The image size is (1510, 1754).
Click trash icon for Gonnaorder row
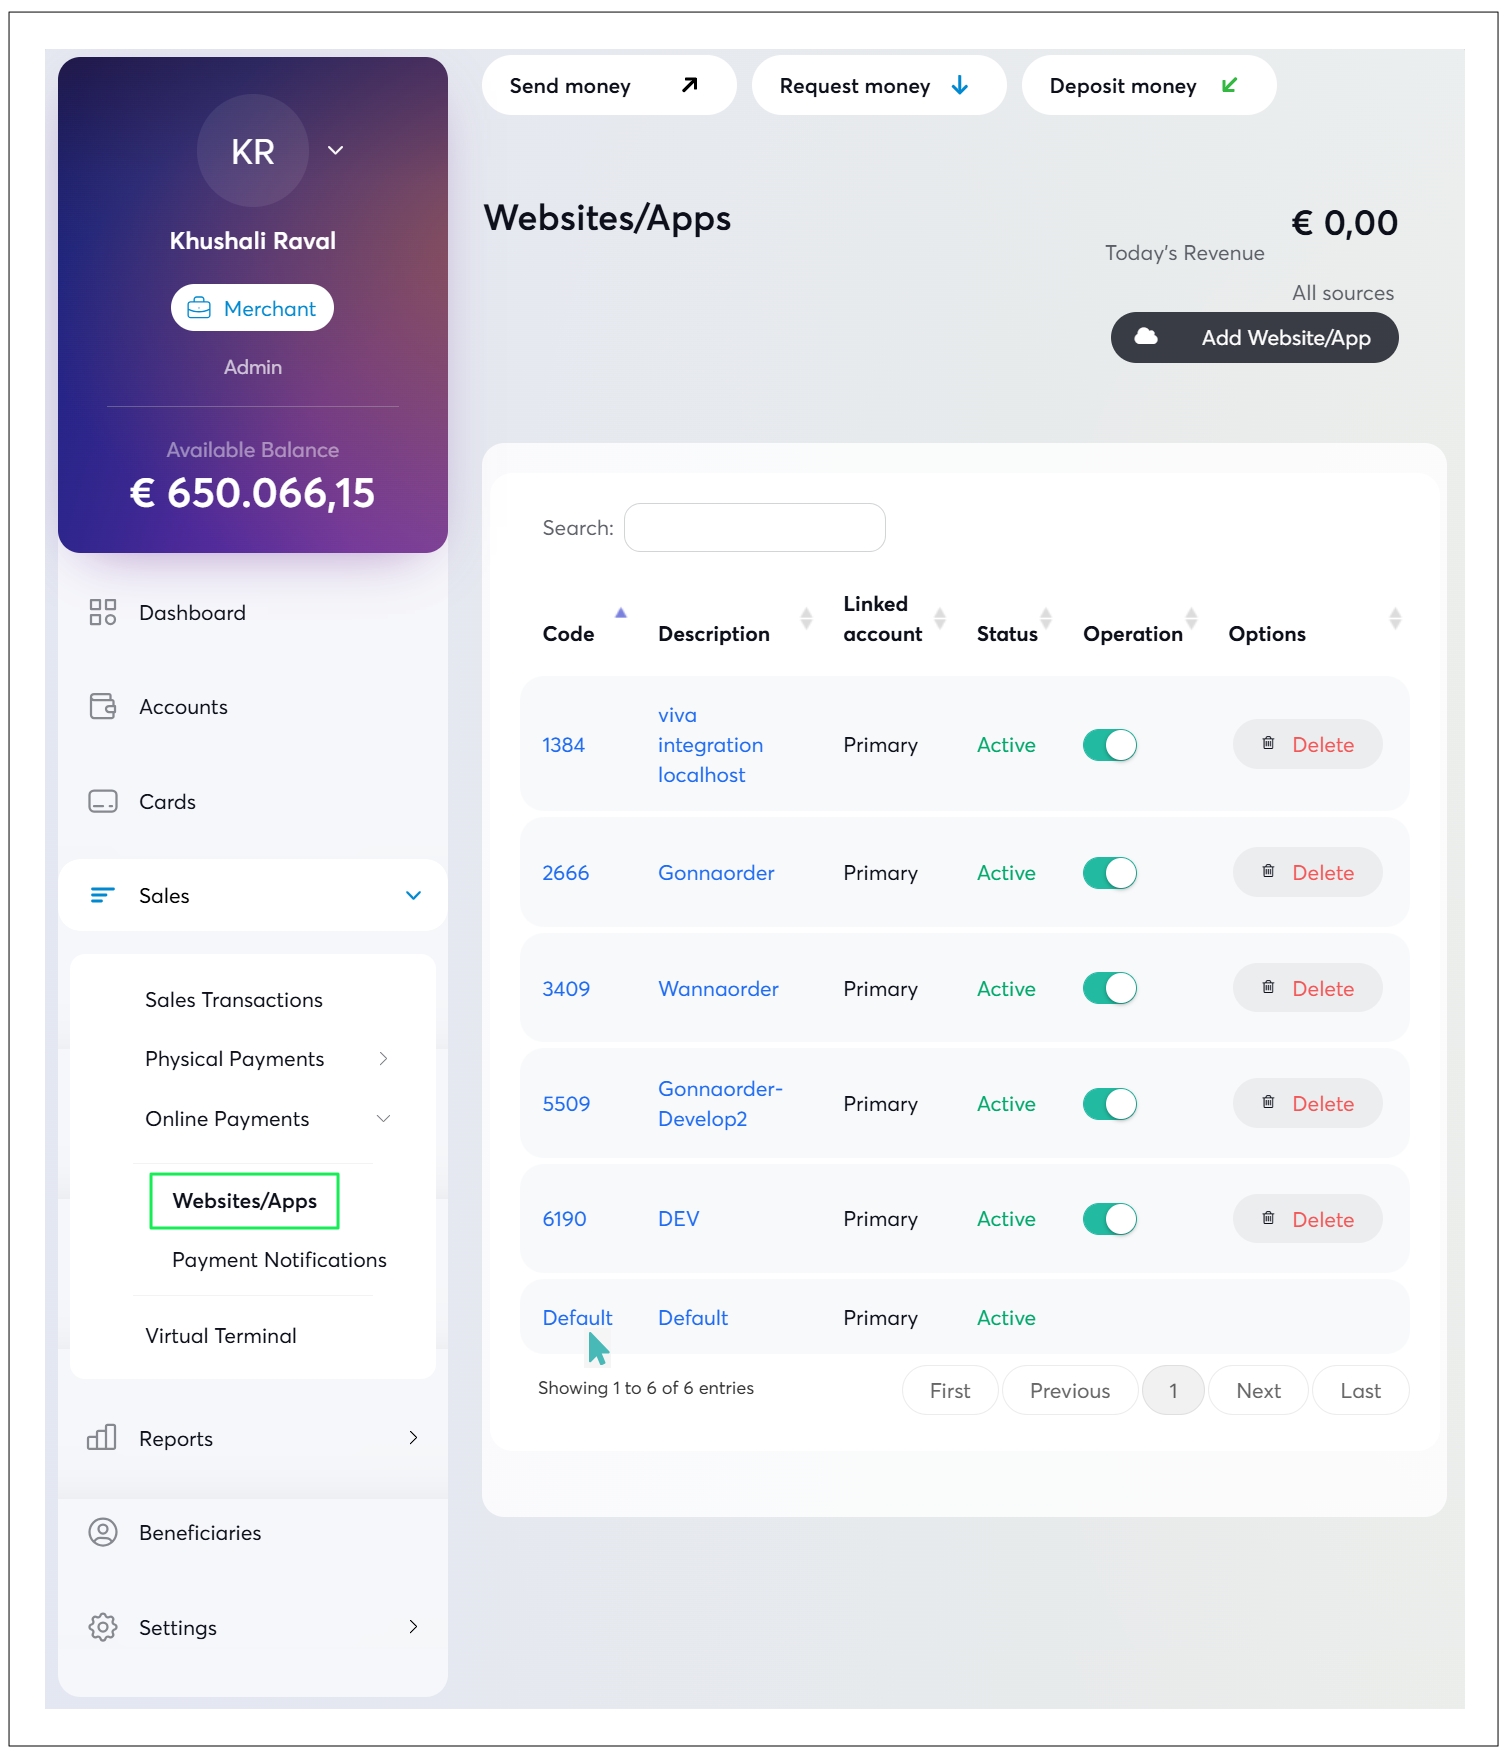point(1268,871)
